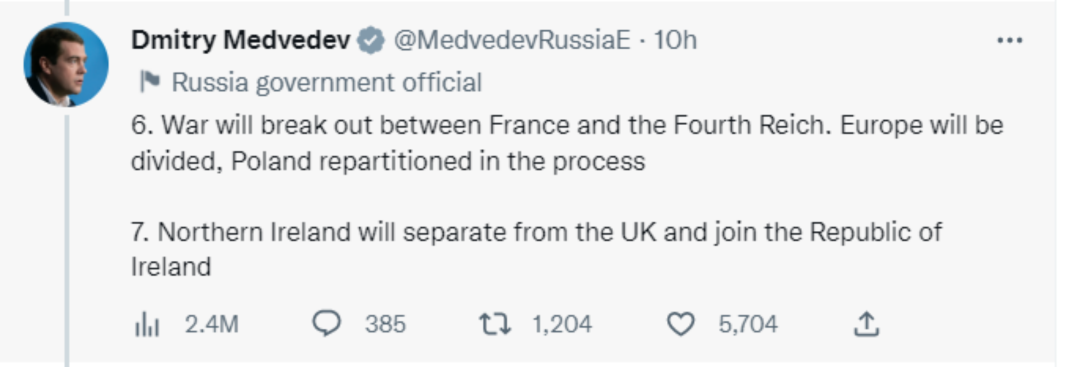Click the verified badge next to the name

coord(371,41)
